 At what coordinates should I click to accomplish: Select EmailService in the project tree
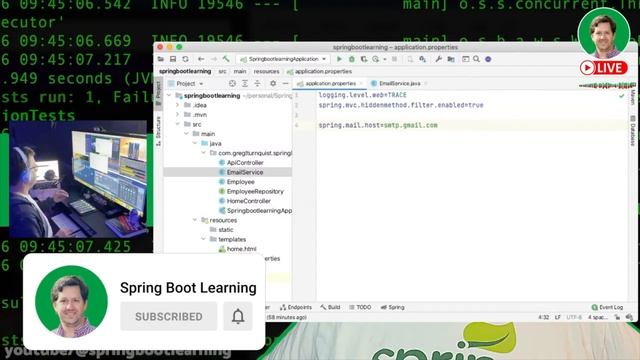pos(245,172)
